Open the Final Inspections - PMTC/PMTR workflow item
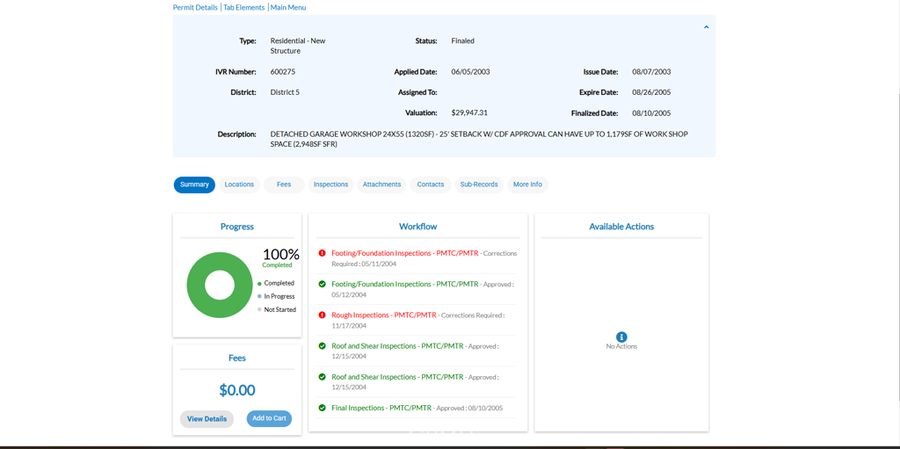The height and width of the screenshot is (449, 900). pos(381,408)
